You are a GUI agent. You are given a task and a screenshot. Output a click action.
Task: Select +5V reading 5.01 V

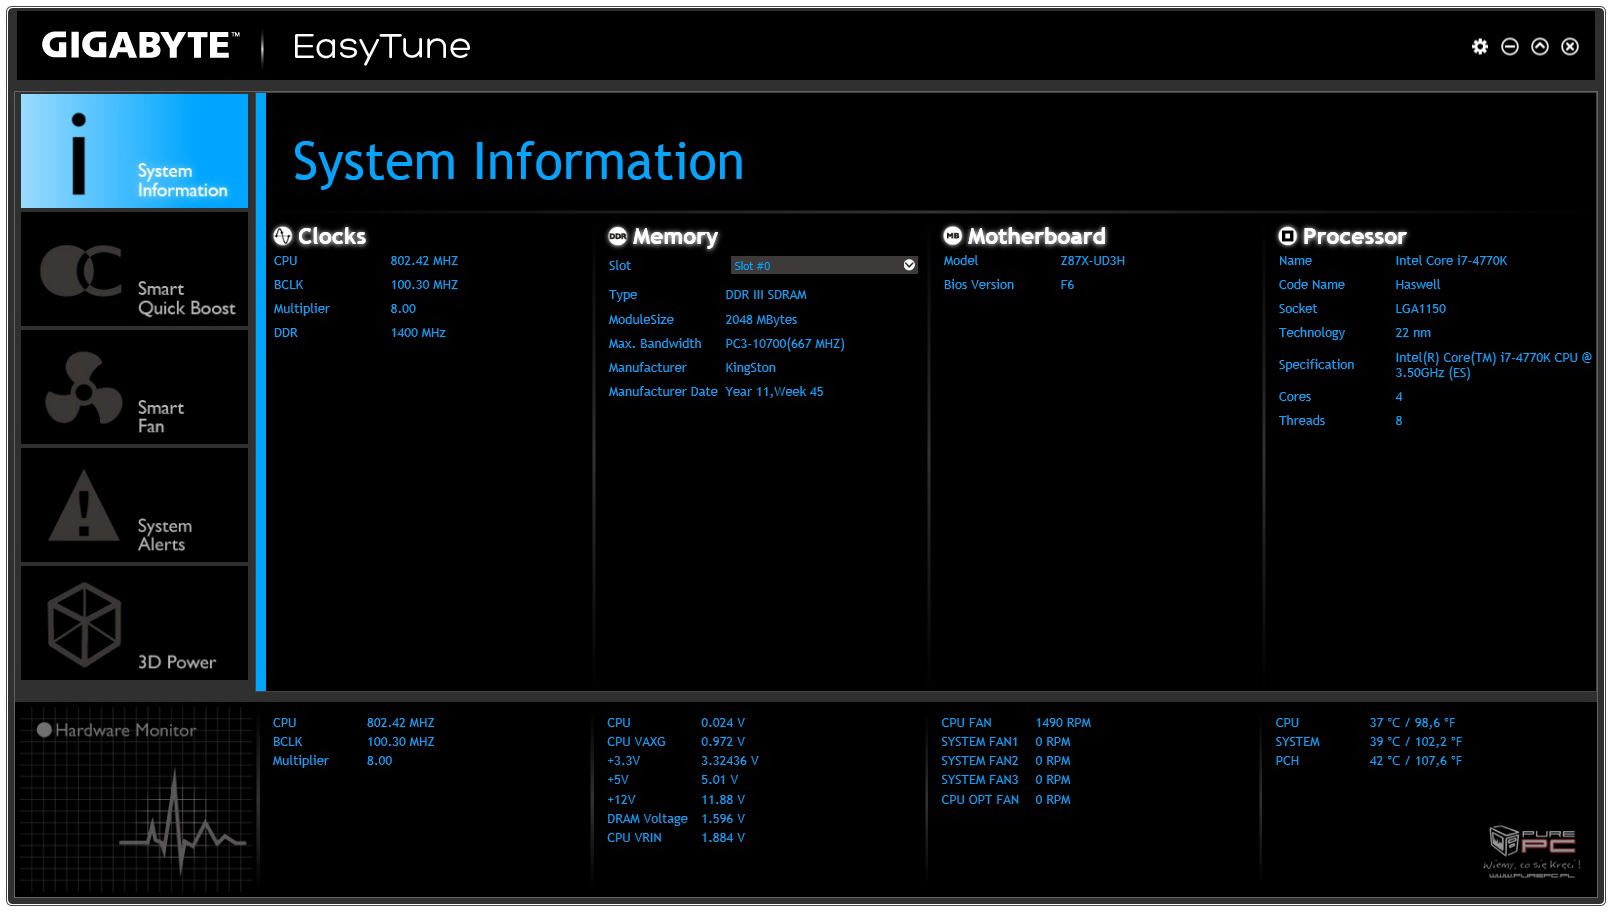point(720,780)
